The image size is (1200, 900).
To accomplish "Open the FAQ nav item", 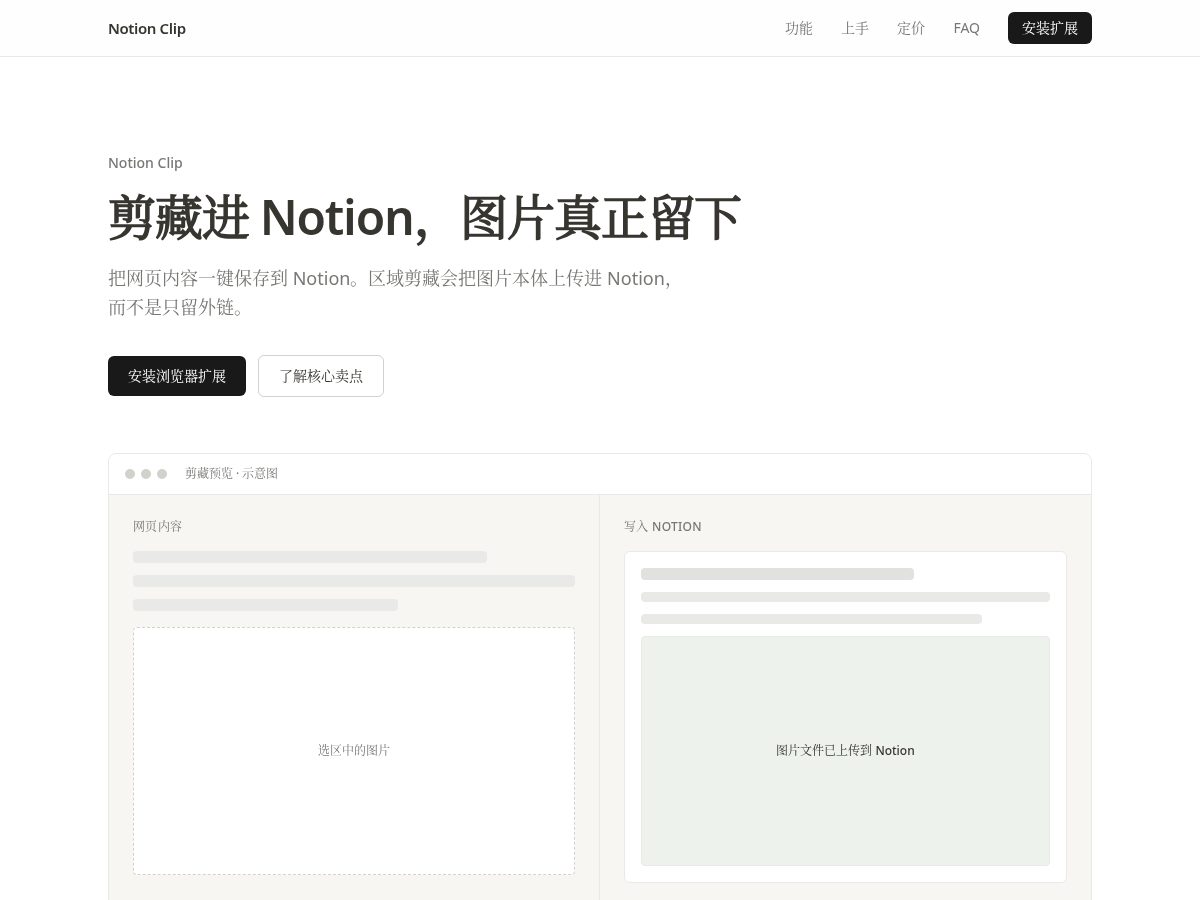I will tap(967, 28).
